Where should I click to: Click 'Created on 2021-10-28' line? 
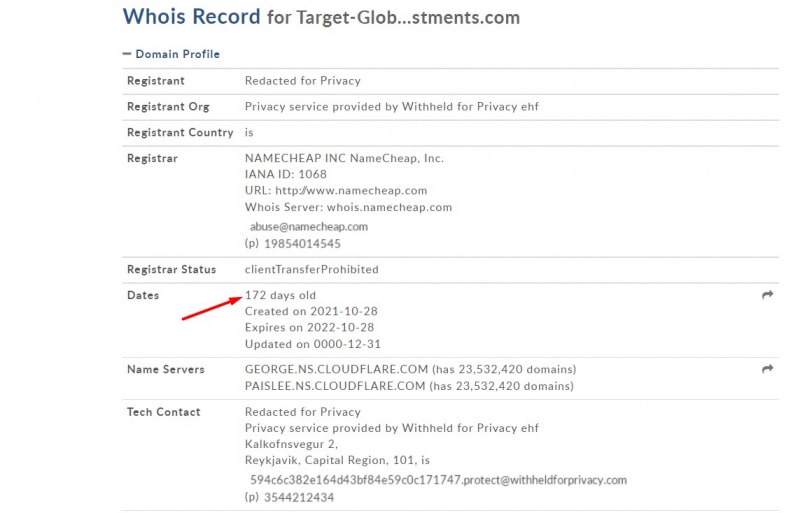click(311, 311)
